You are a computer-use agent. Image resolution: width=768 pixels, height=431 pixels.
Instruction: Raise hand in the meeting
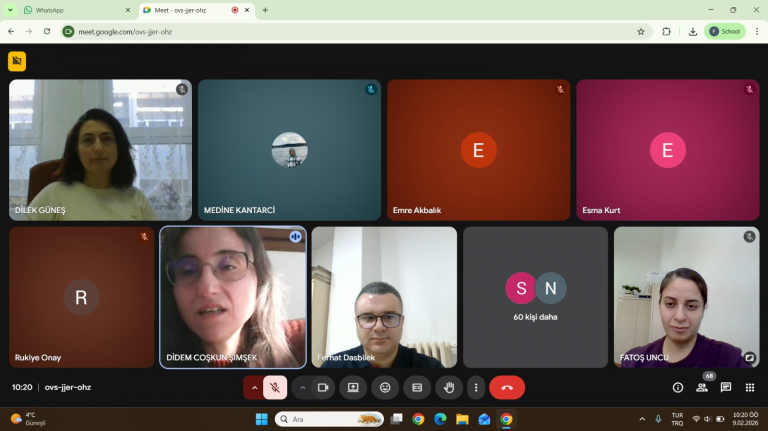[449, 387]
